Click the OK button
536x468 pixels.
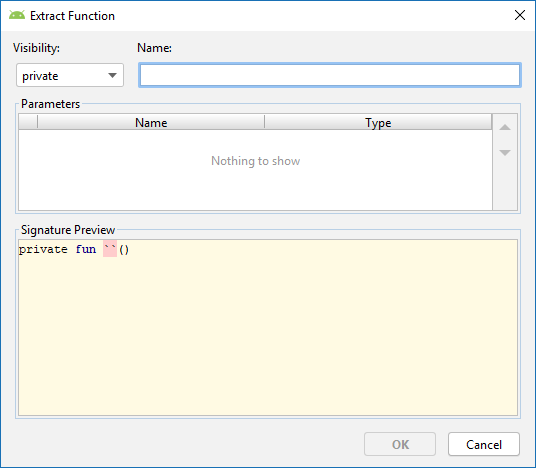pyautogui.click(x=400, y=444)
